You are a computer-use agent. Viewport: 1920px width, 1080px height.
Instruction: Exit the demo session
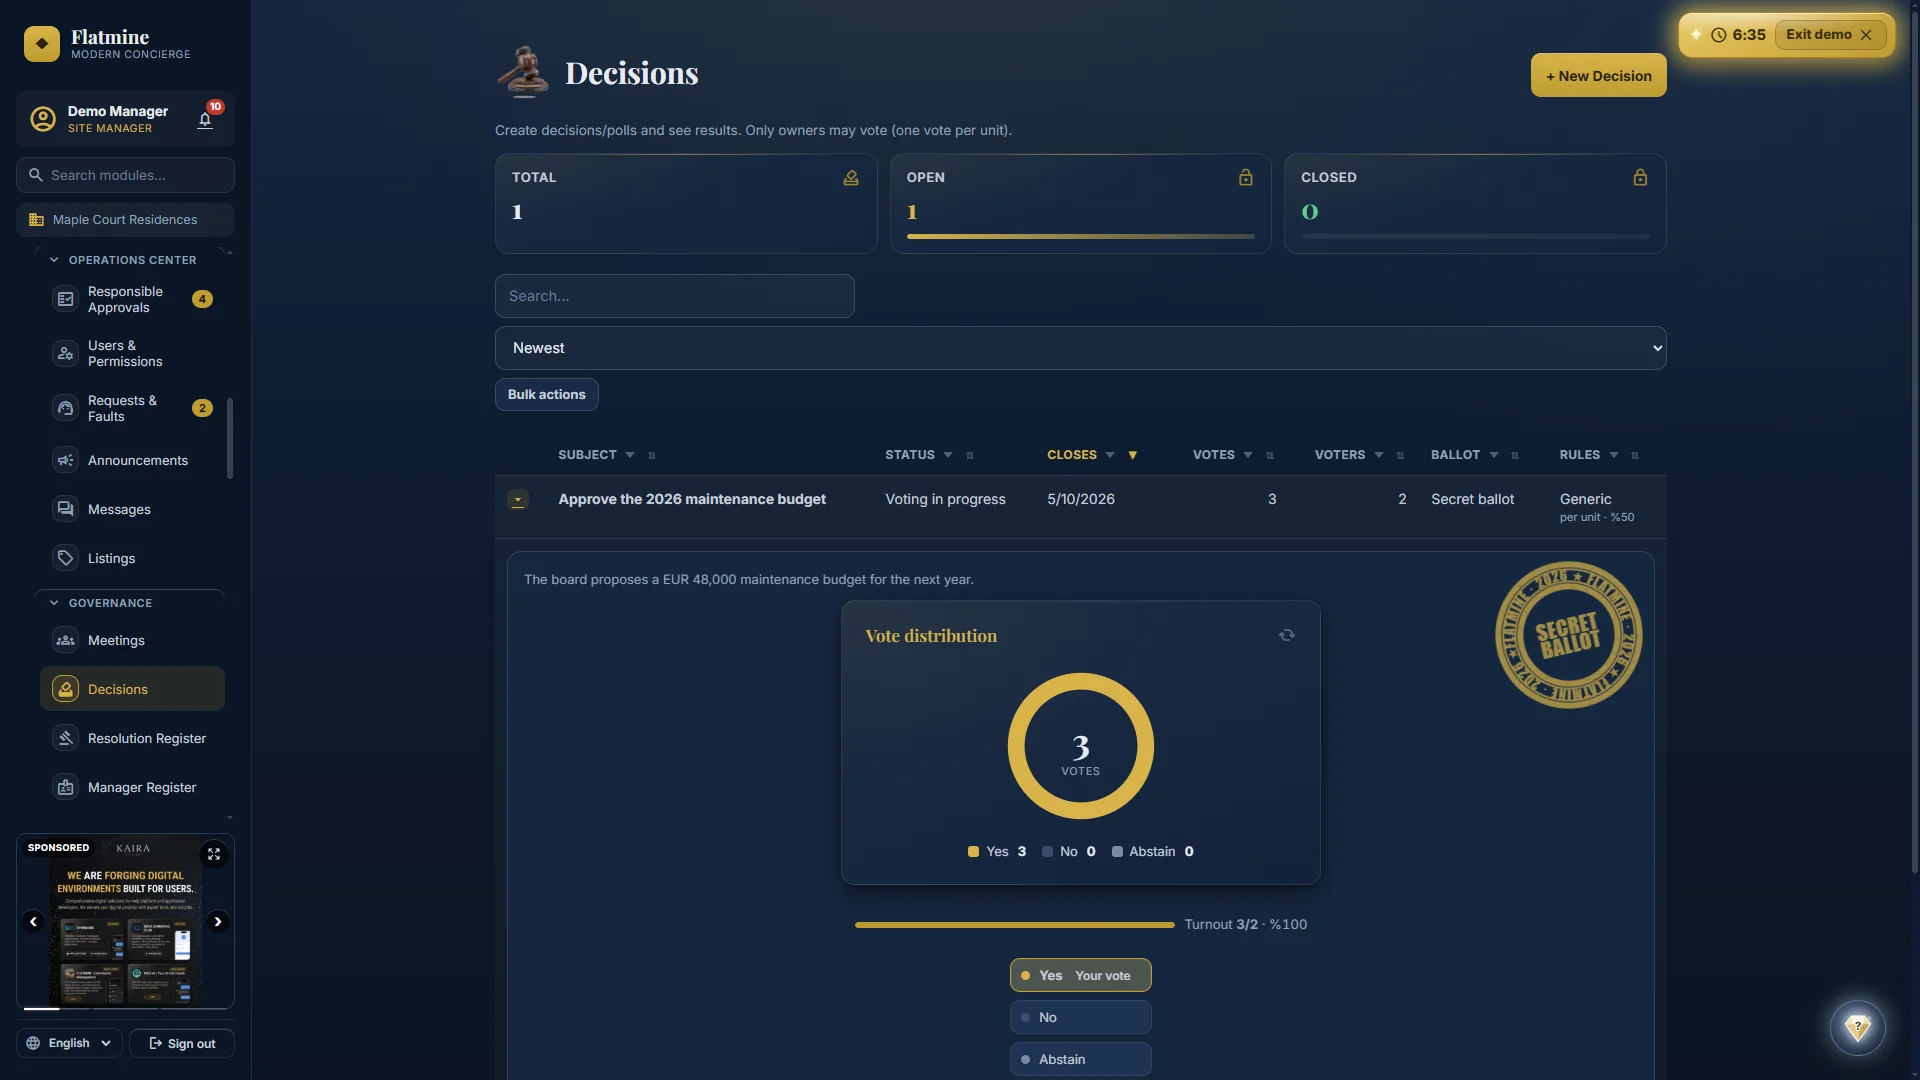tap(1829, 35)
